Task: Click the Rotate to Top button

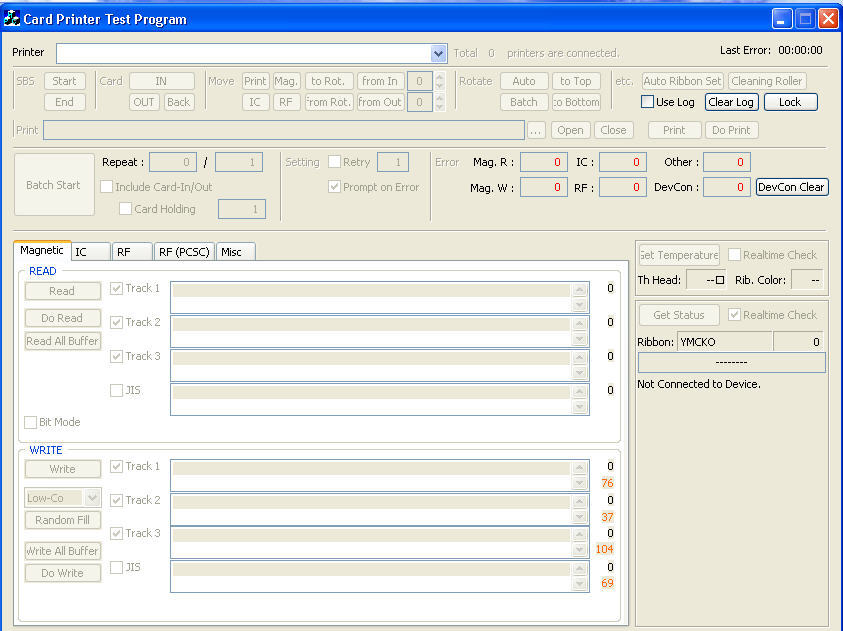Action: click(x=576, y=81)
